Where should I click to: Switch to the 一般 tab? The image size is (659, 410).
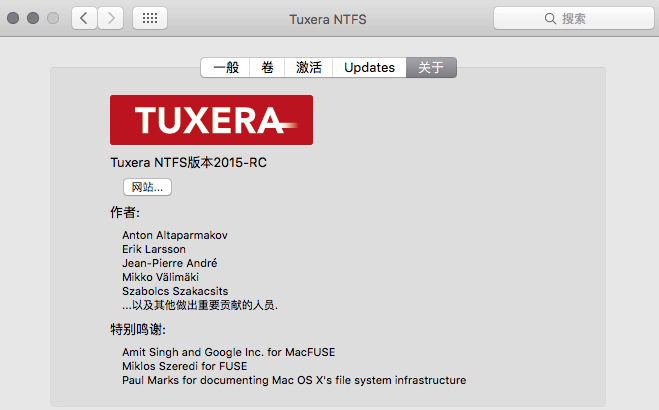coord(226,67)
